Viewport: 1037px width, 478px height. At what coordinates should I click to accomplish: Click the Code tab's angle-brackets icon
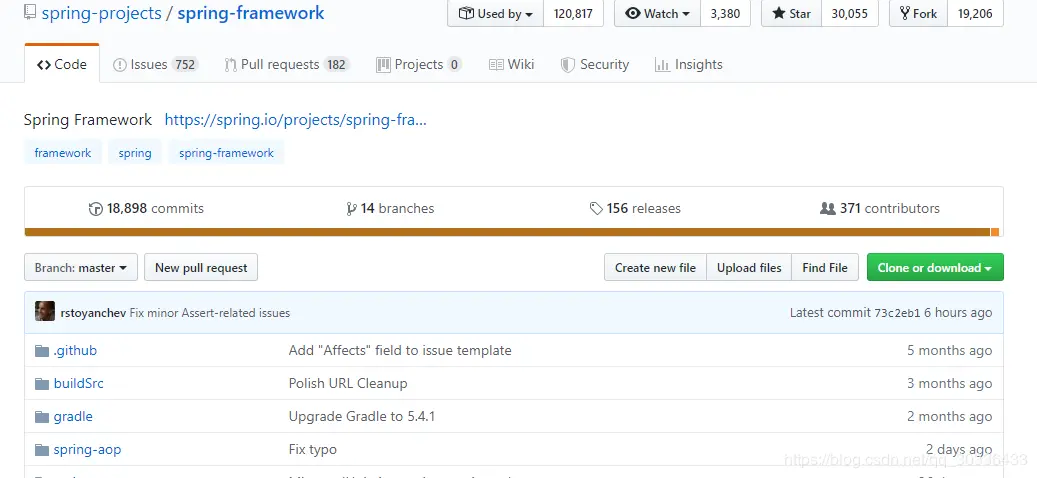coord(44,65)
